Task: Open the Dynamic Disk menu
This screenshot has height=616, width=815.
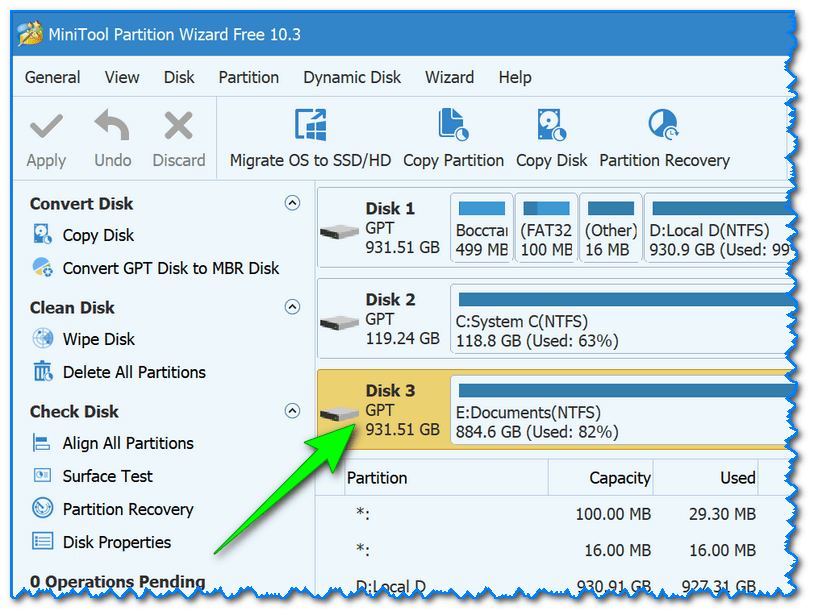Action: click(352, 77)
